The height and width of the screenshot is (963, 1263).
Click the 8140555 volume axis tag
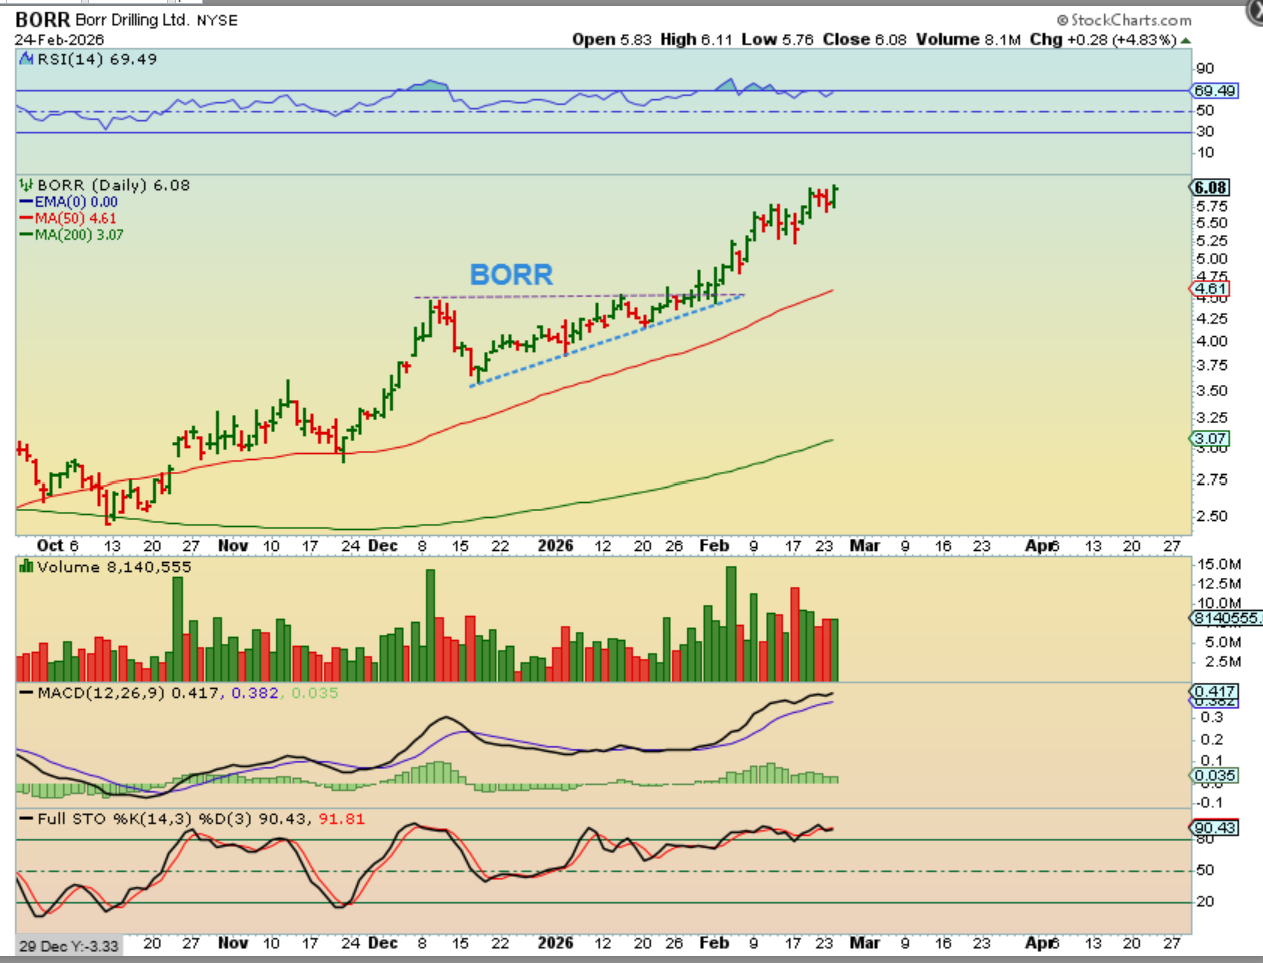1226,619
